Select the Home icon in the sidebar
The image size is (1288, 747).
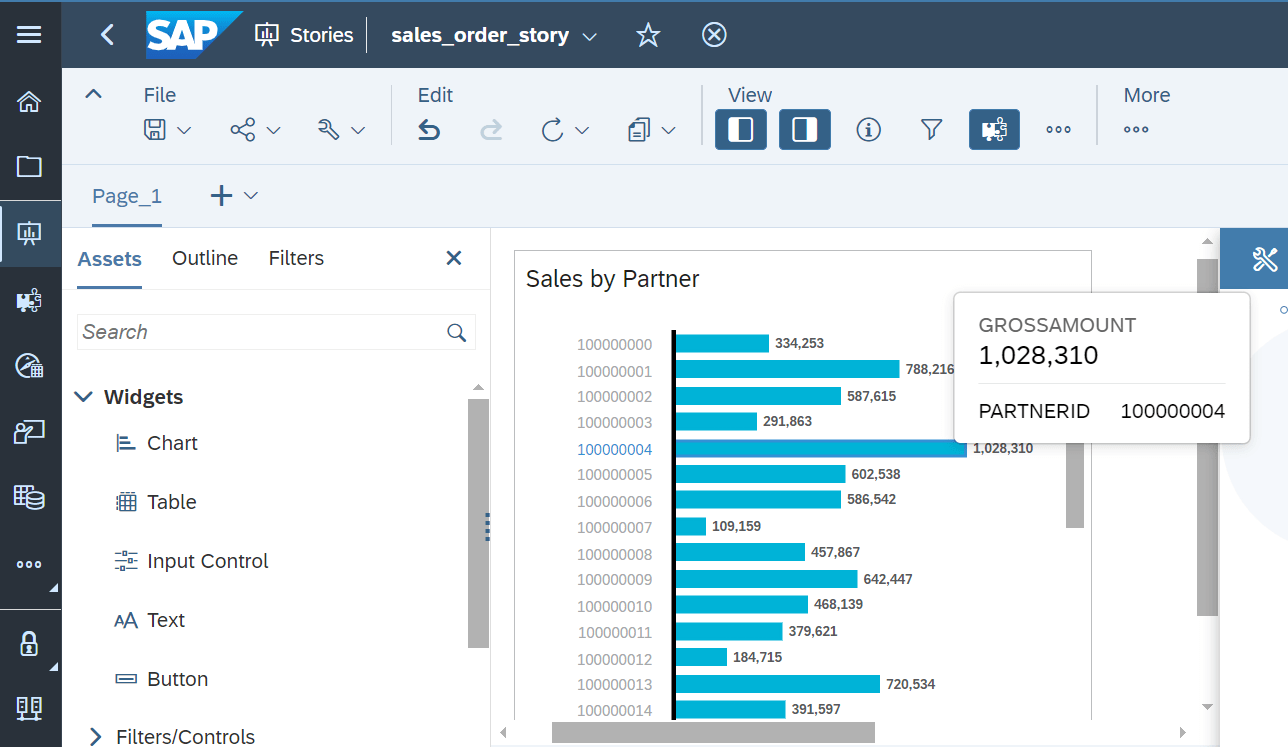(30, 101)
